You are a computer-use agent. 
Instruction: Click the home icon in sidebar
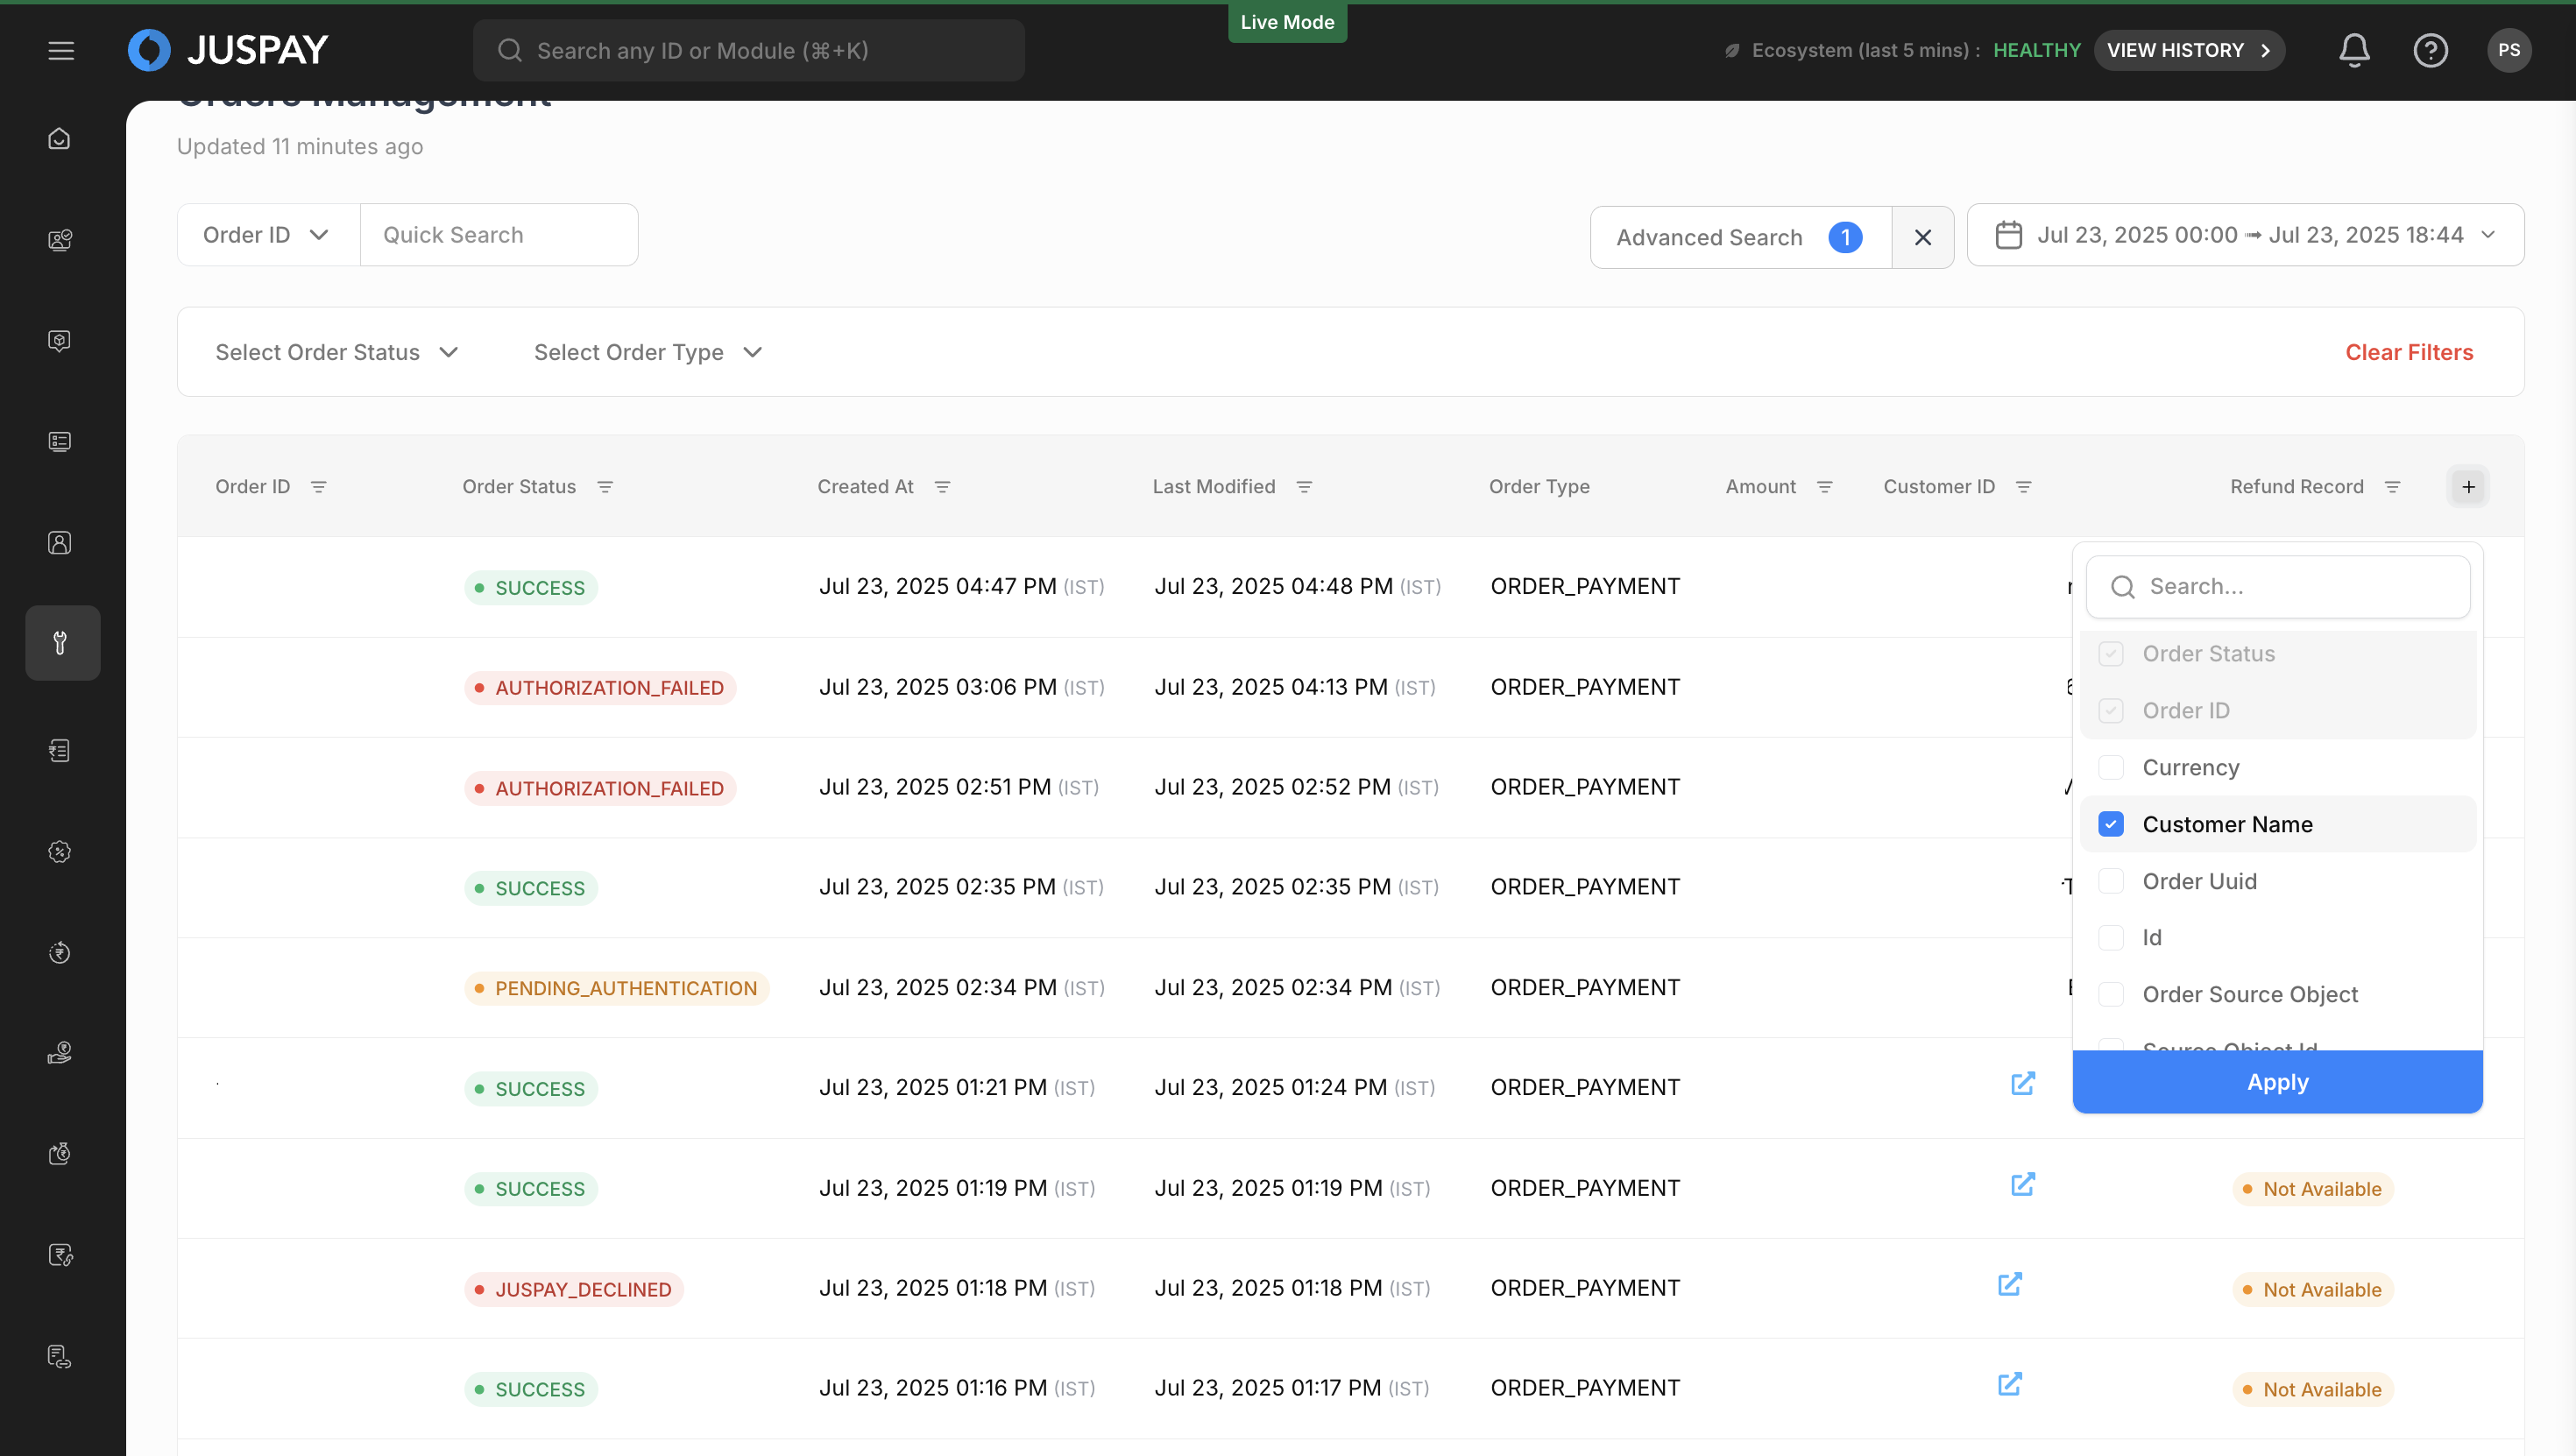pos(60,138)
